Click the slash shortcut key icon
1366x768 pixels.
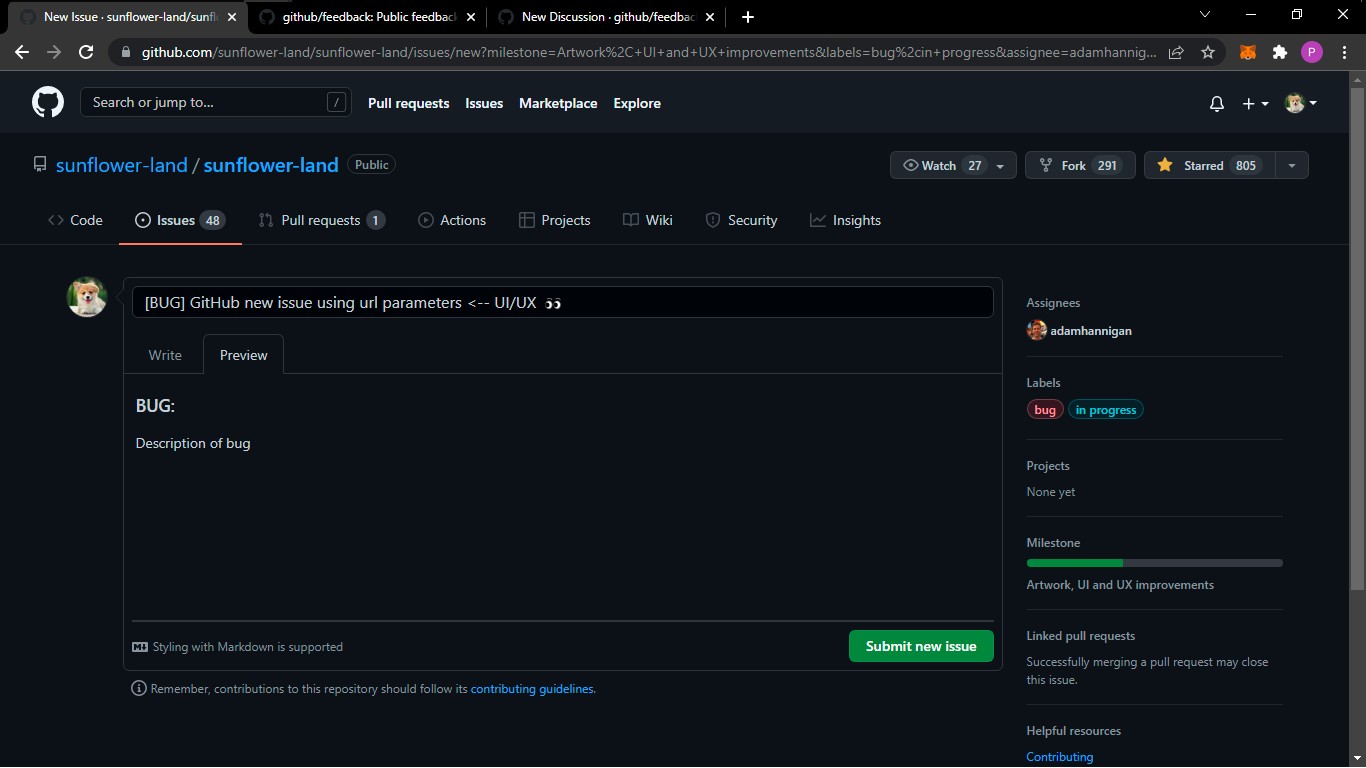[x=336, y=102]
